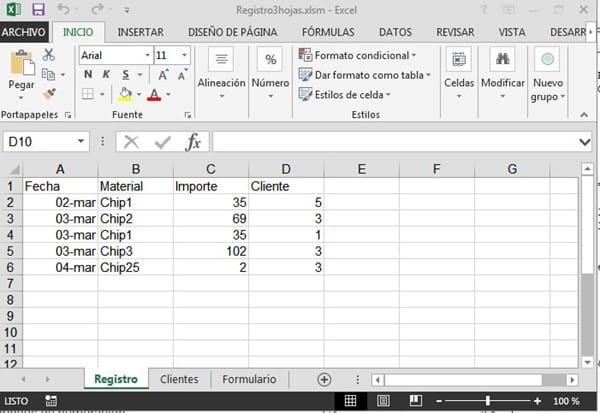Open Dar formato como tabla menu
This screenshot has height=413, width=600.
365,75
